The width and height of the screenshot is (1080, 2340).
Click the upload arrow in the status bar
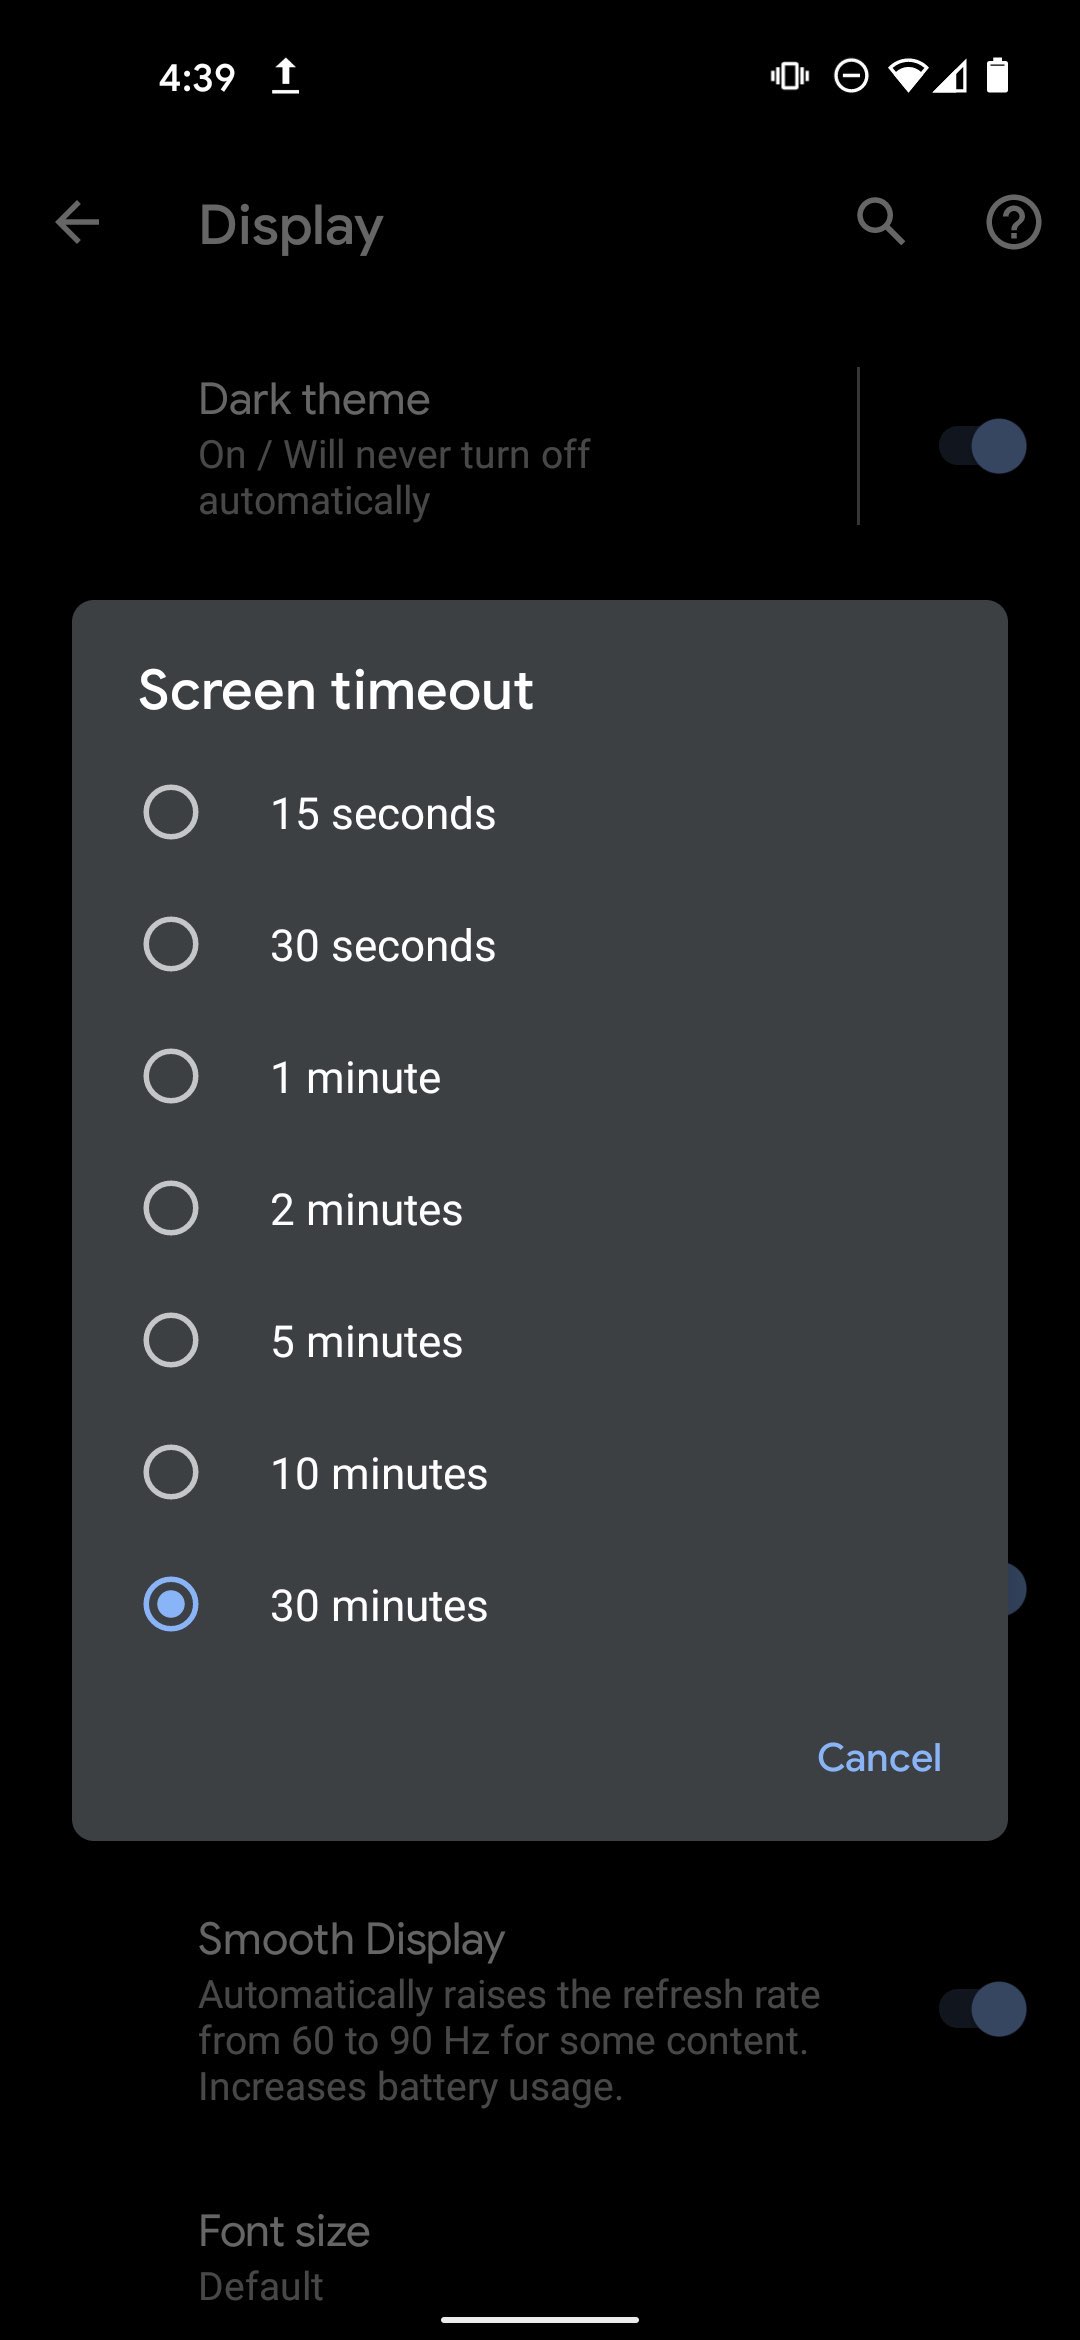point(285,75)
